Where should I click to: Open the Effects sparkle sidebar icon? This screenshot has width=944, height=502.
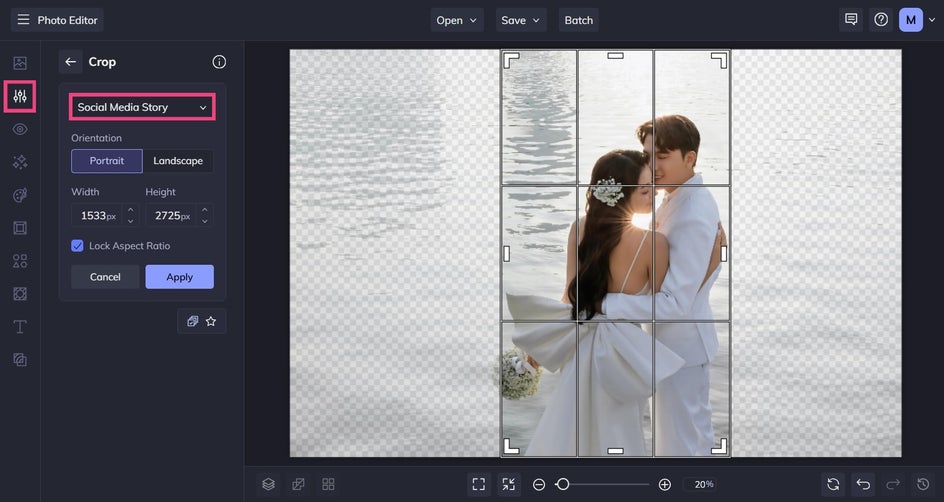click(x=20, y=162)
